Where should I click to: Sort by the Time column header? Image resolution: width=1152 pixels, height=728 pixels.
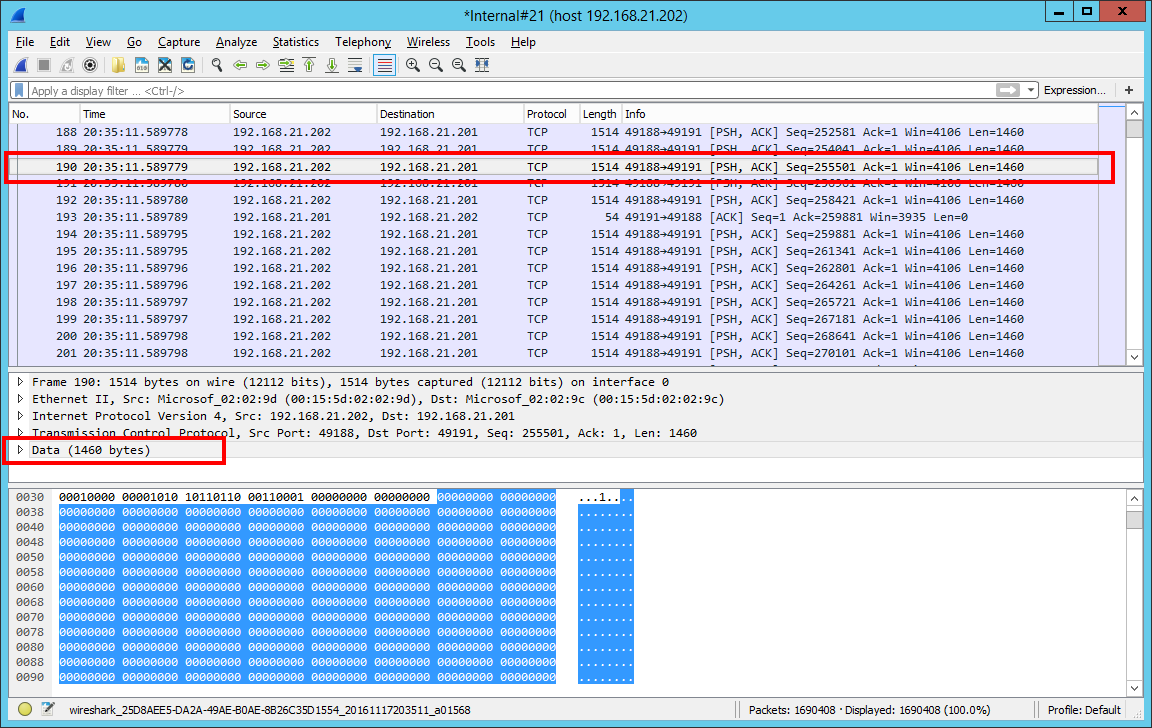pos(154,114)
